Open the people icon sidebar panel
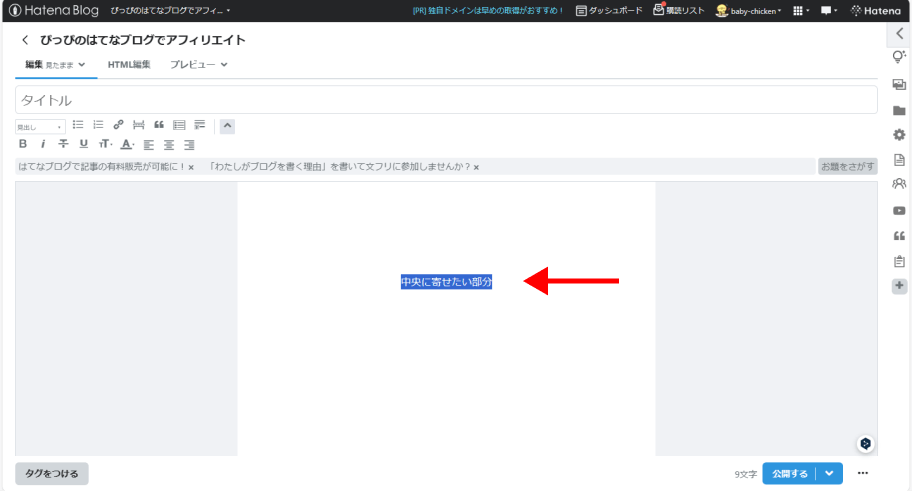This screenshot has height=491, width=912. tap(899, 184)
